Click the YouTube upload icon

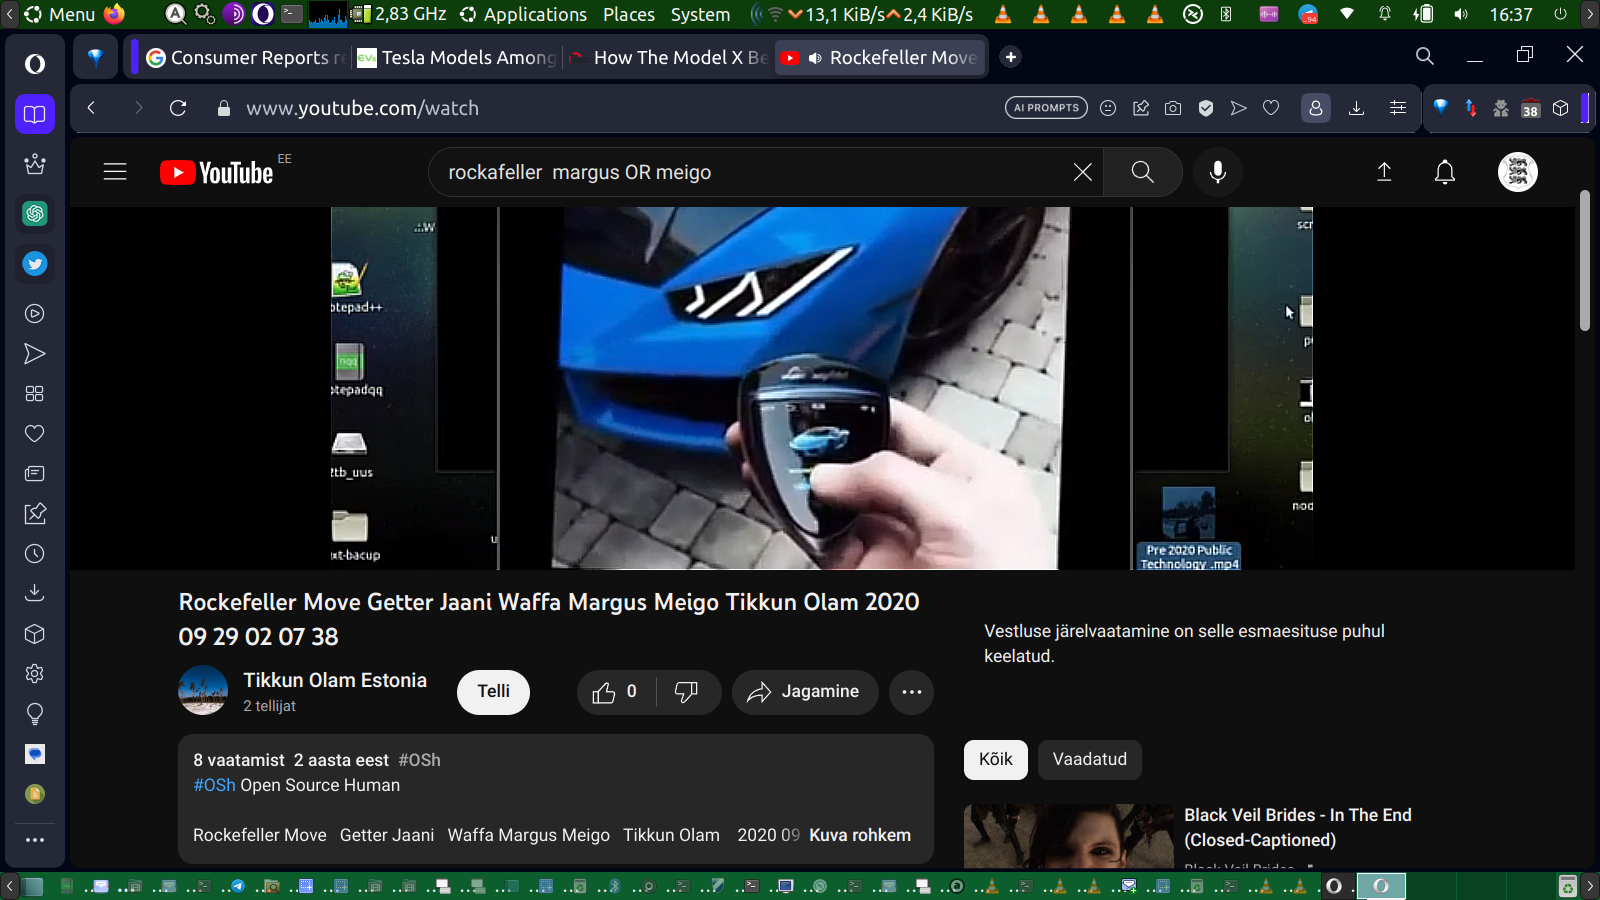[x=1384, y=172]
